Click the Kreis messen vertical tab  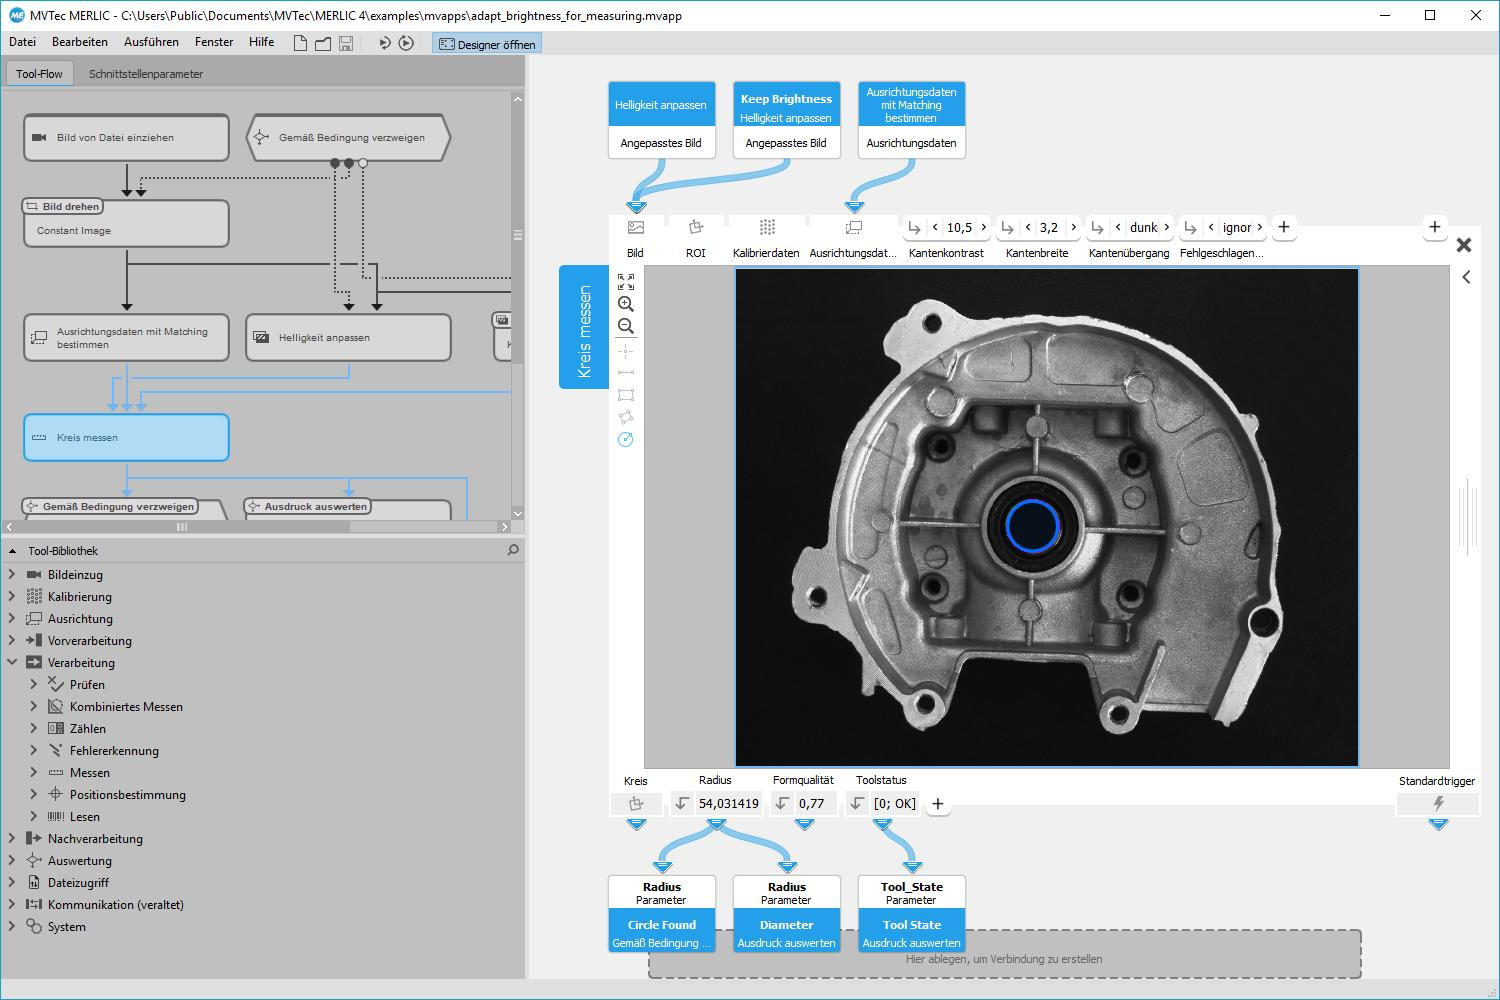click(x=584, y=327)
